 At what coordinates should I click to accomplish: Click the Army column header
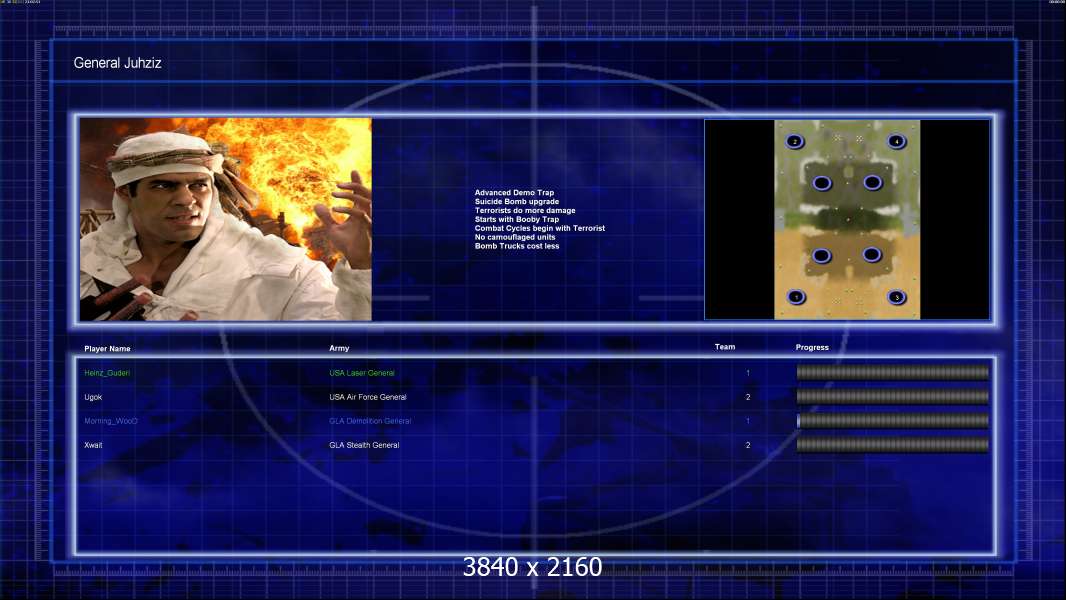coord(339,348)
